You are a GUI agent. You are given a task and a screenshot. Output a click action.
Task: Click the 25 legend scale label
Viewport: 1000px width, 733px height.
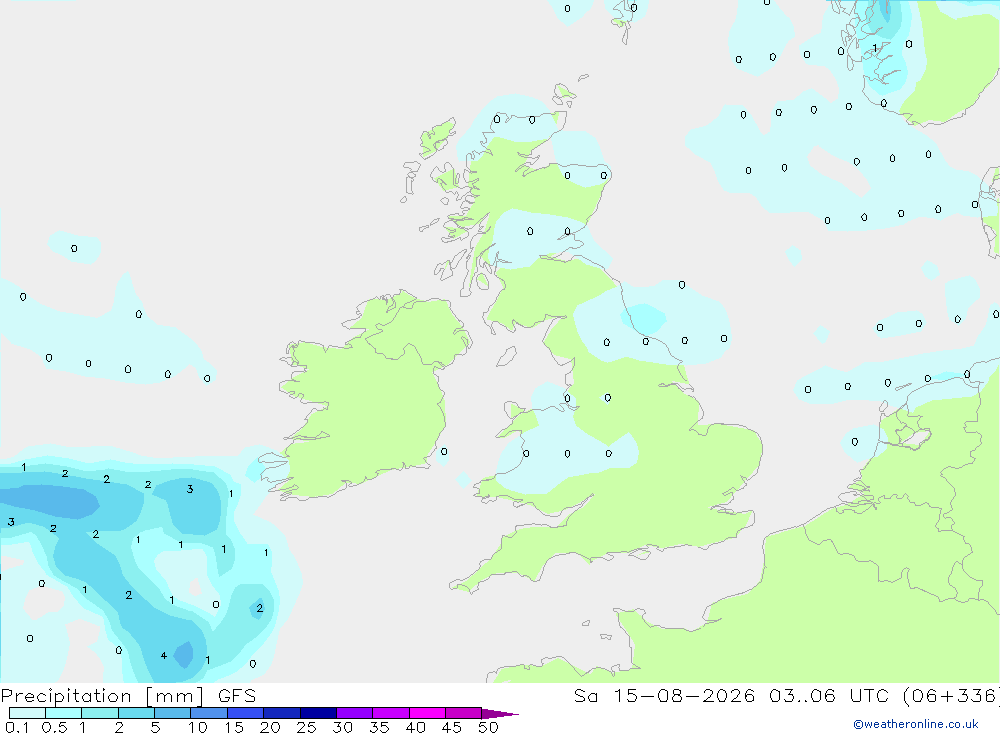click(x=306, y=727)
